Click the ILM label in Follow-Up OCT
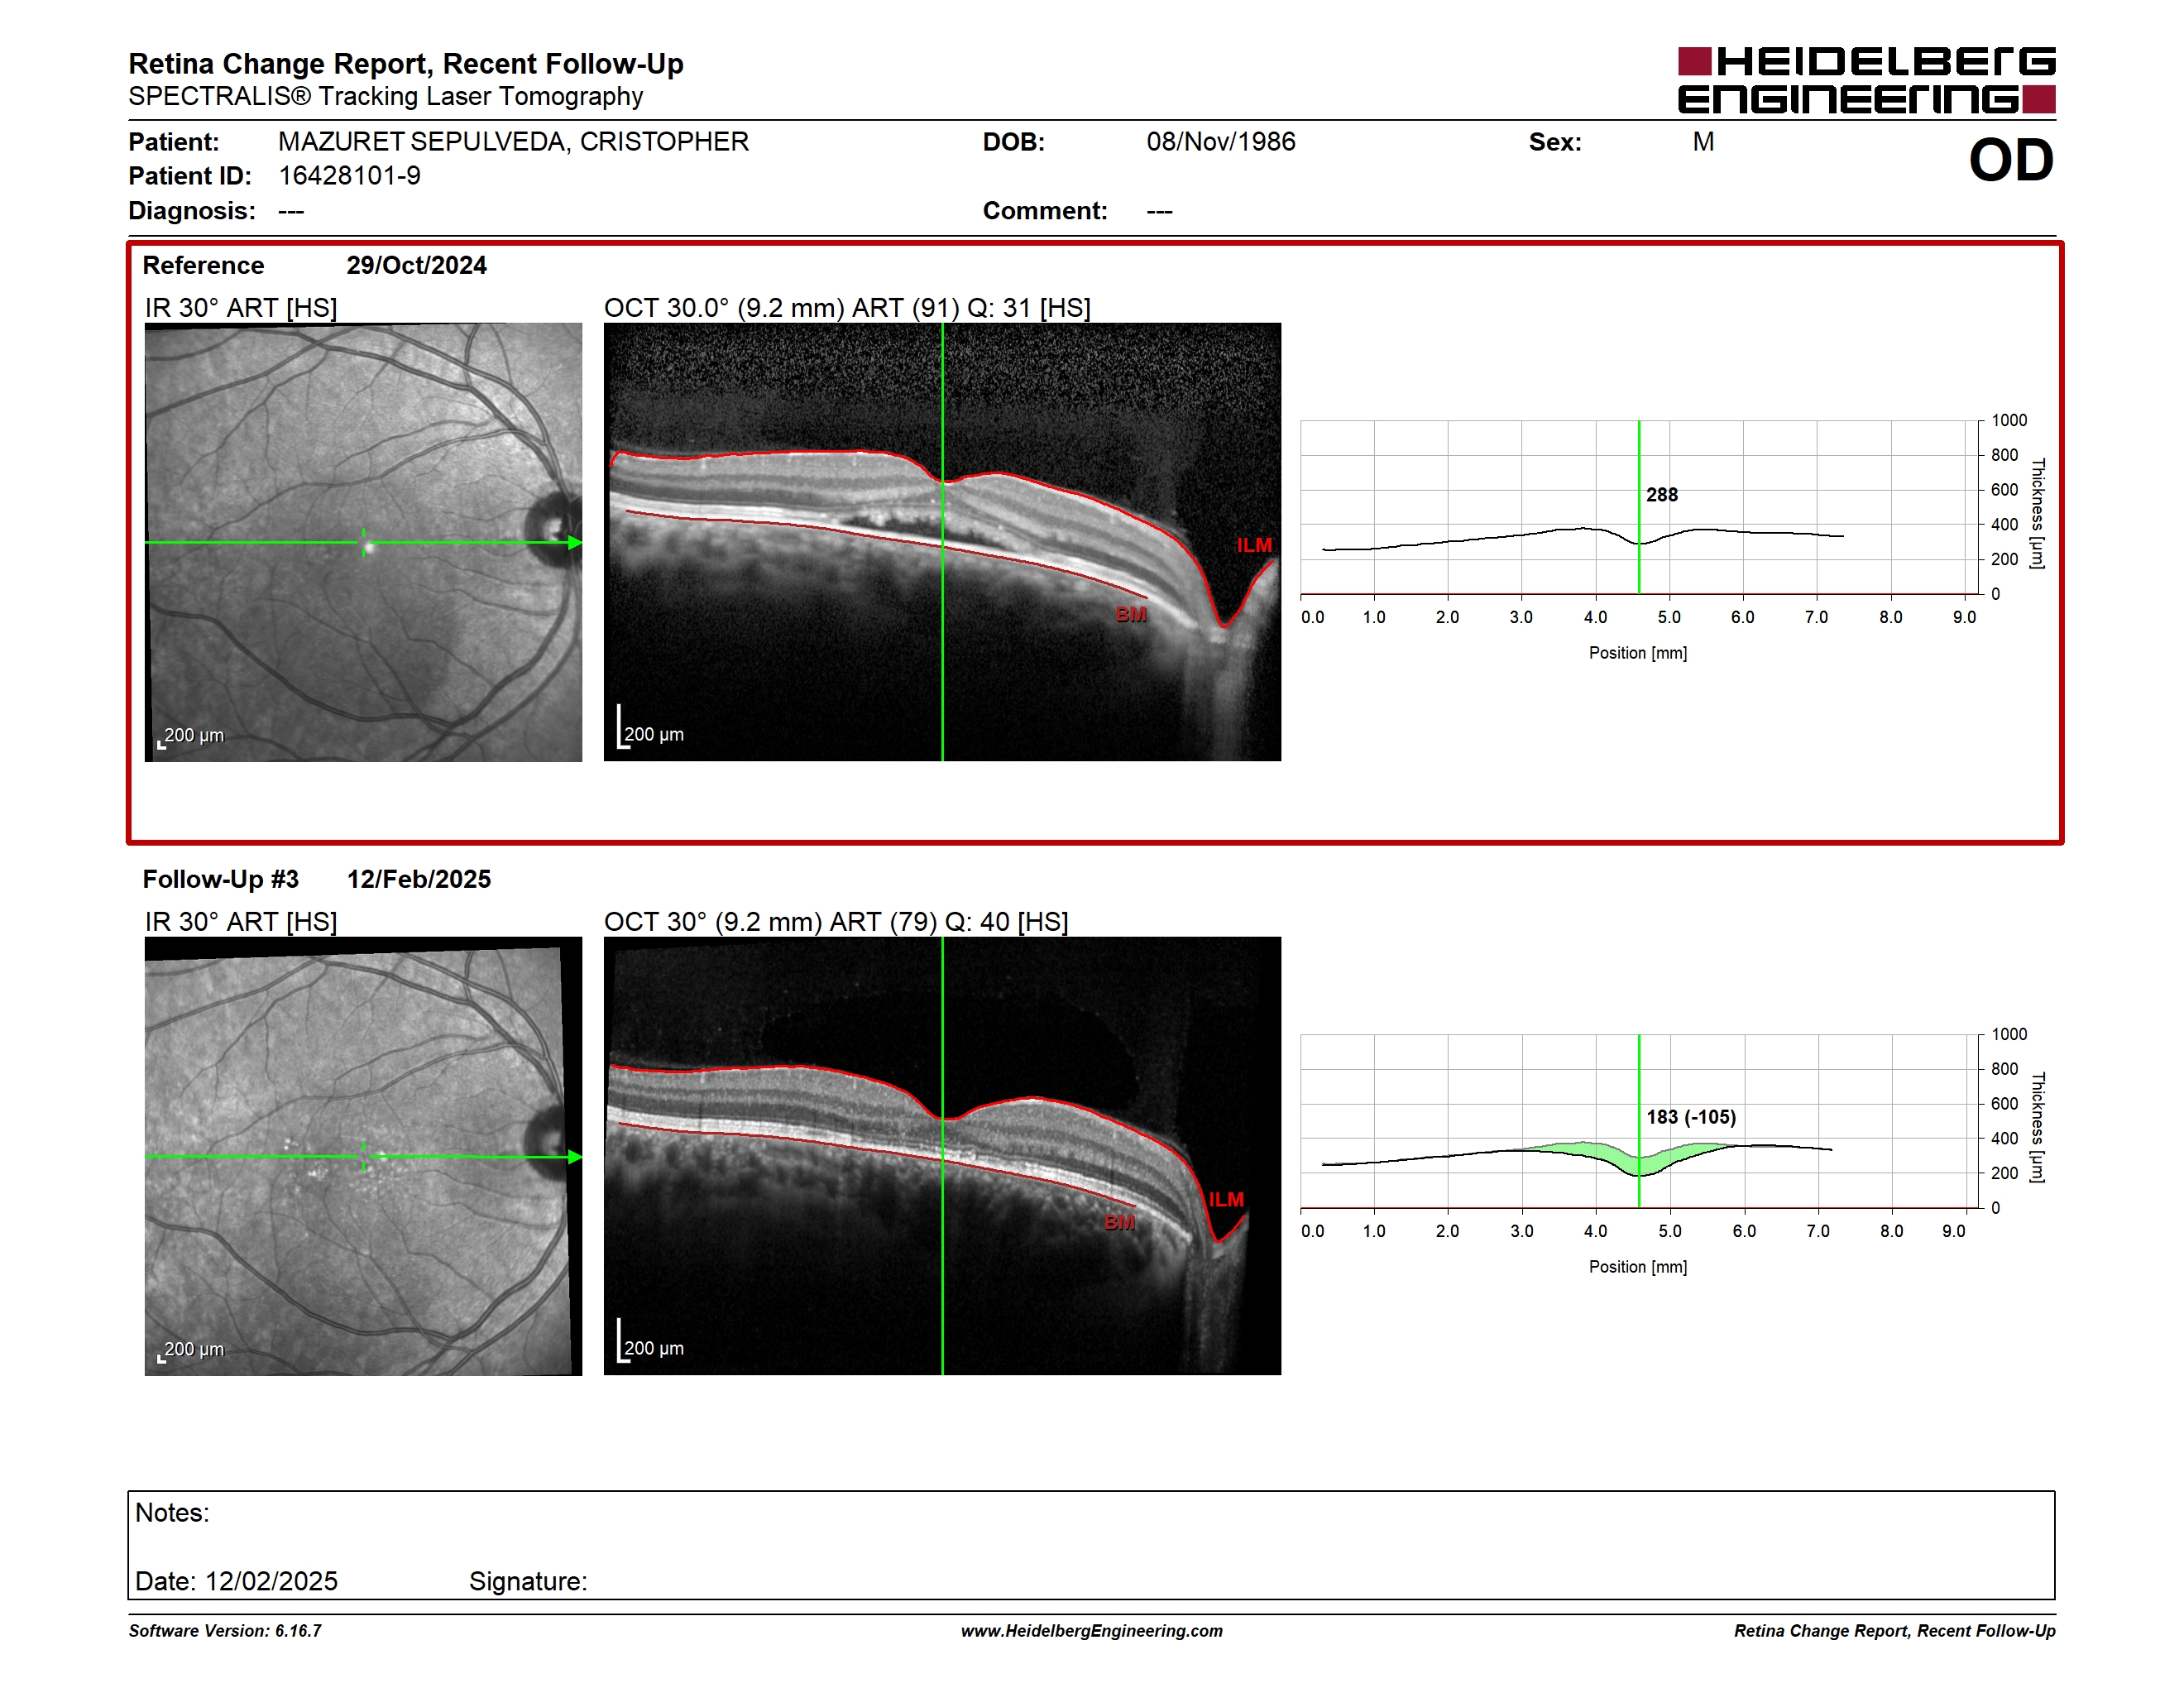The image size is (2184, 1688). point(1226,1199)
